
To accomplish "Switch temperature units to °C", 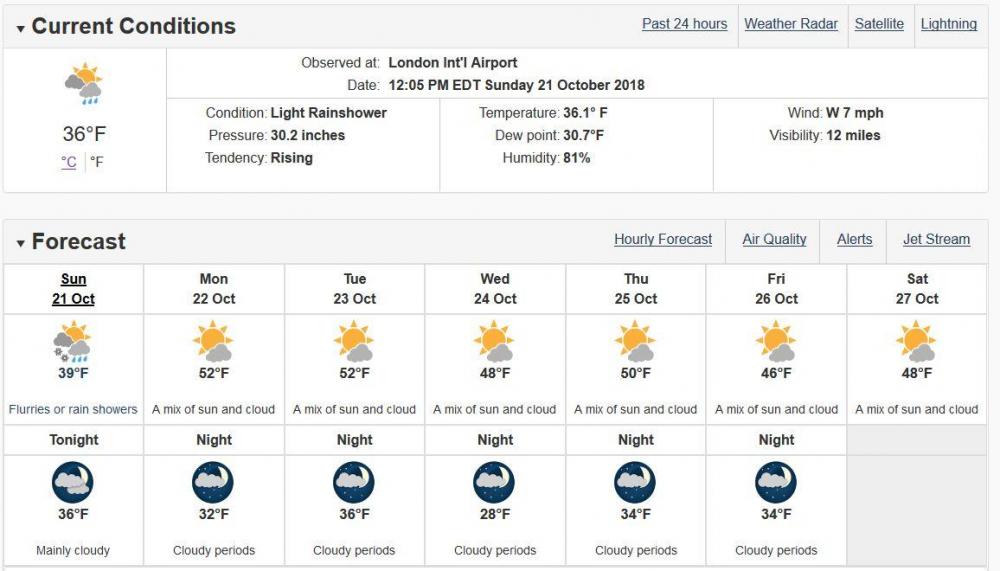I will pos(69,162).
